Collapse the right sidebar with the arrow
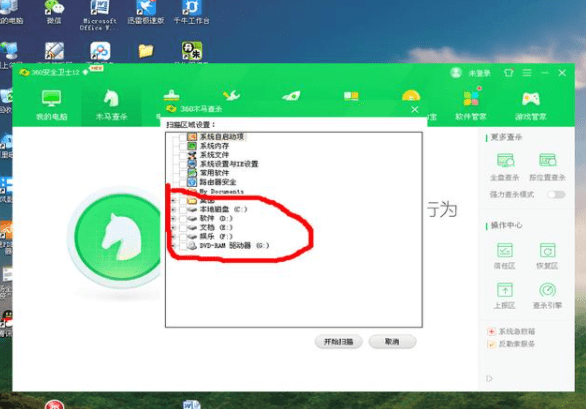Screen dimensions: 586x409 (x=489, y=379)
